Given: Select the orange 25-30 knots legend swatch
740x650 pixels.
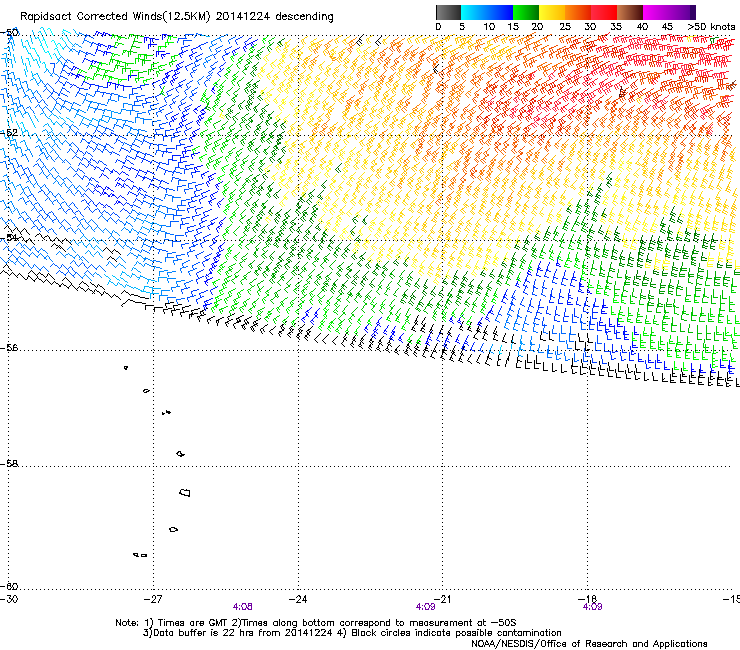Looking at the screenshot, I should (x=578, y=12).
